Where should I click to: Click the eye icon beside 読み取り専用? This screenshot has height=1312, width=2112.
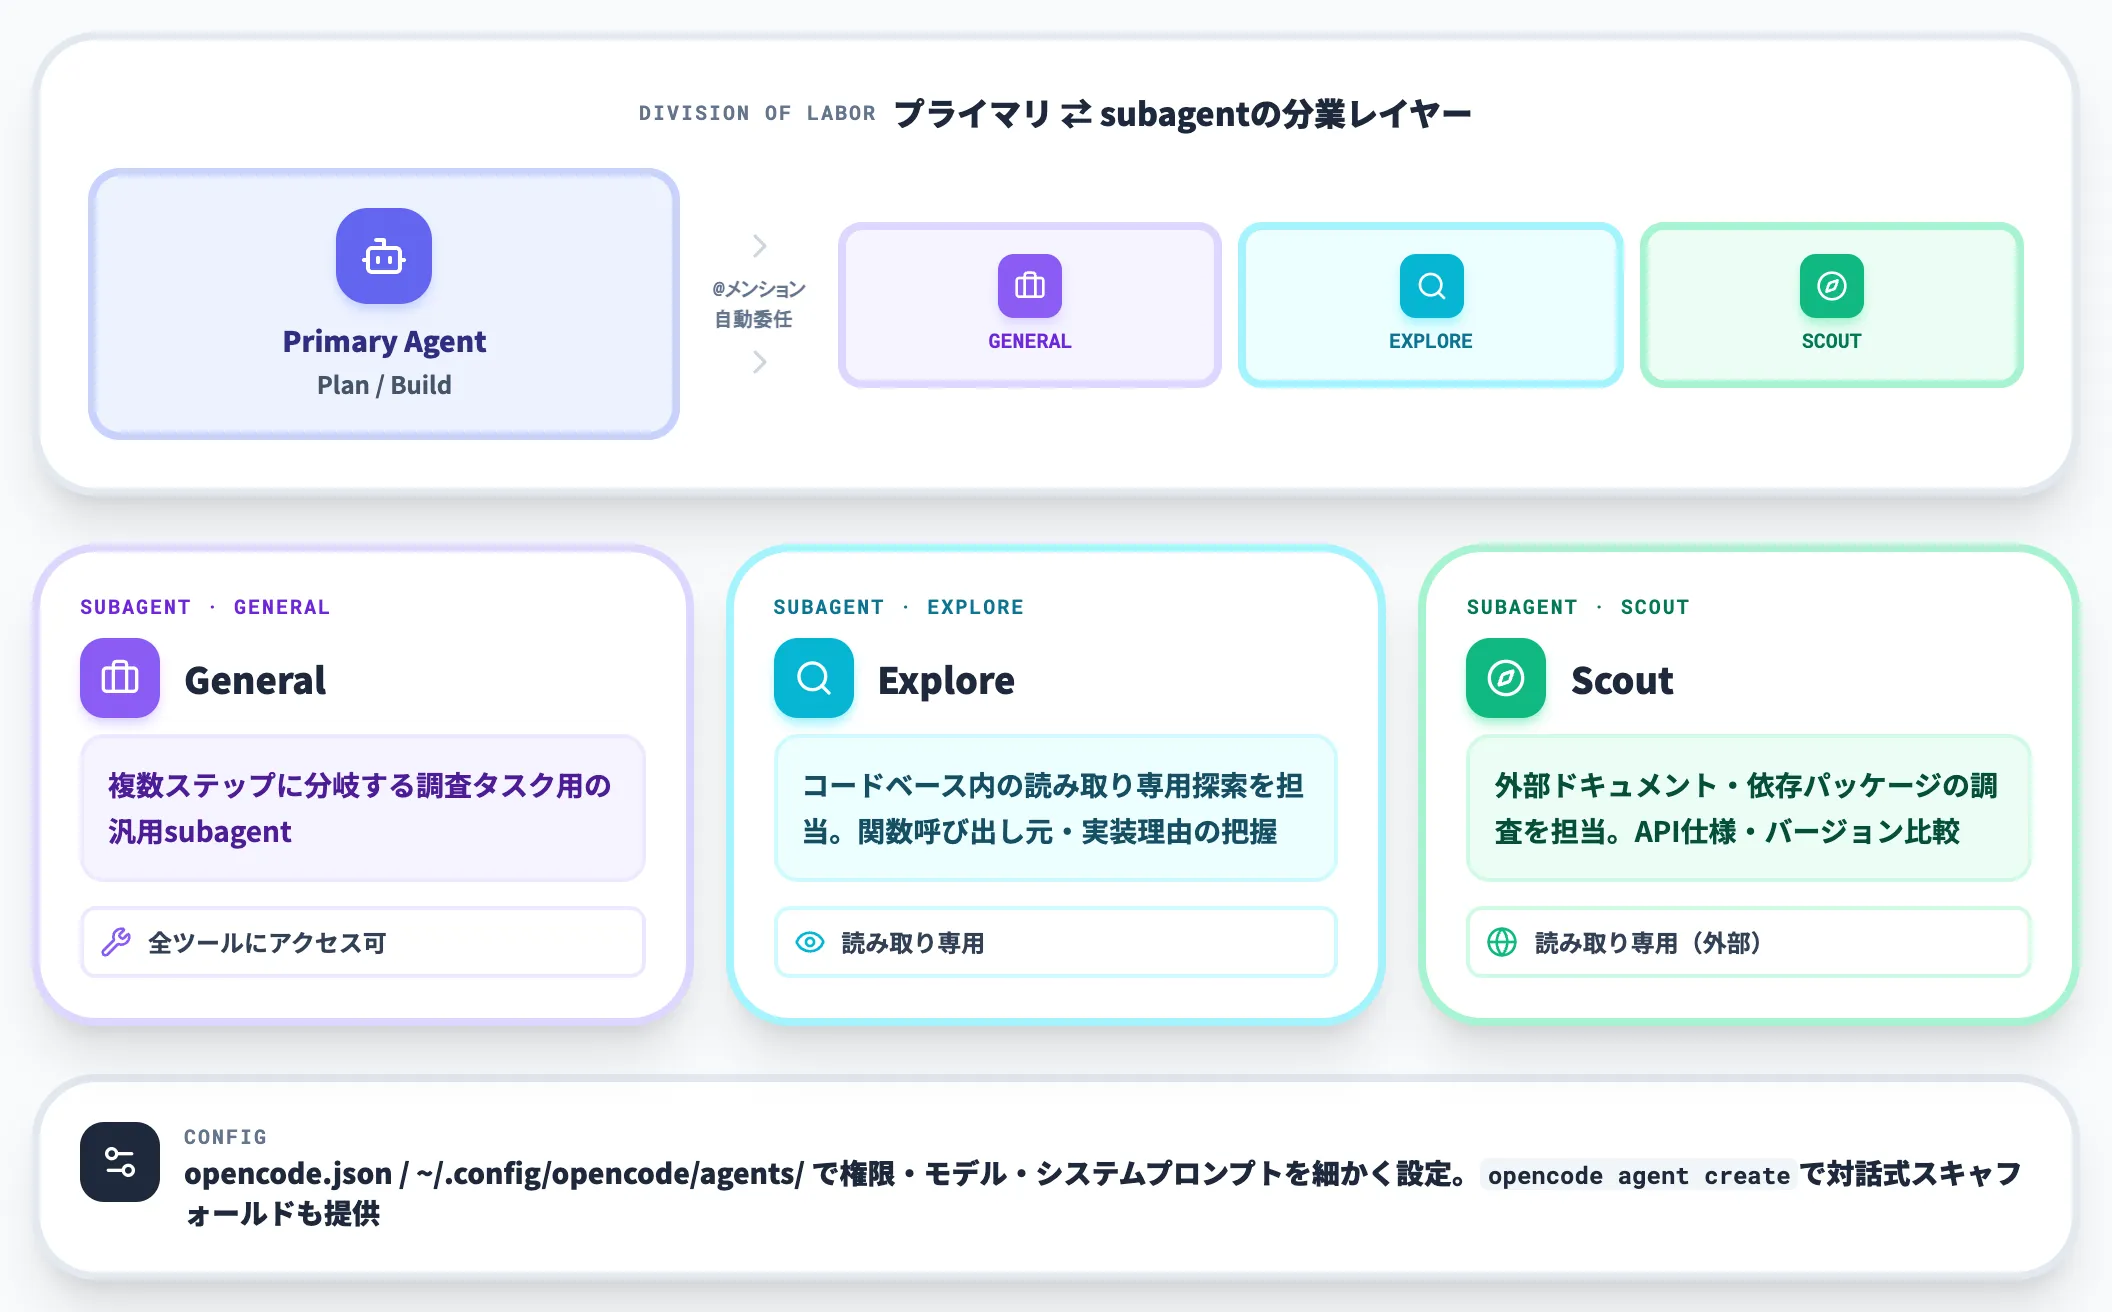810,942
